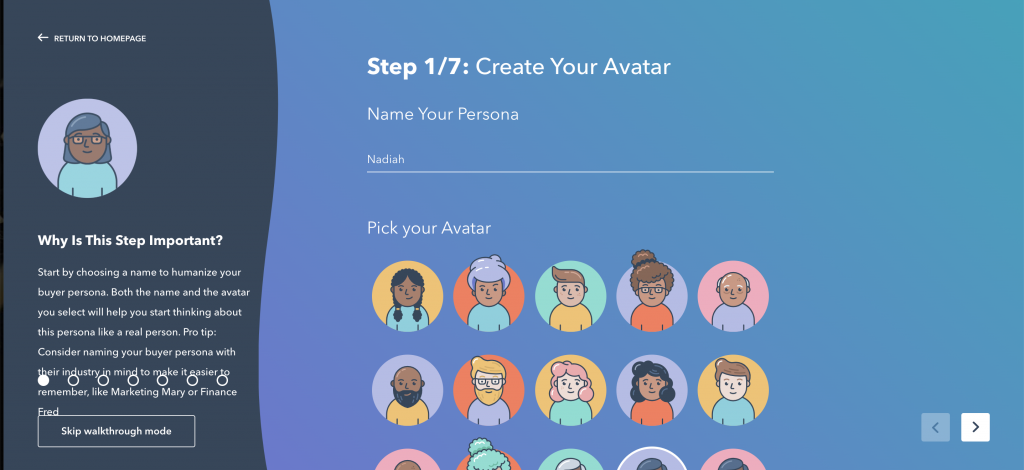The width and height of the screenshot is (1024, 470).
Task: Advance to next step with right chevron
Action: point(975,427)
